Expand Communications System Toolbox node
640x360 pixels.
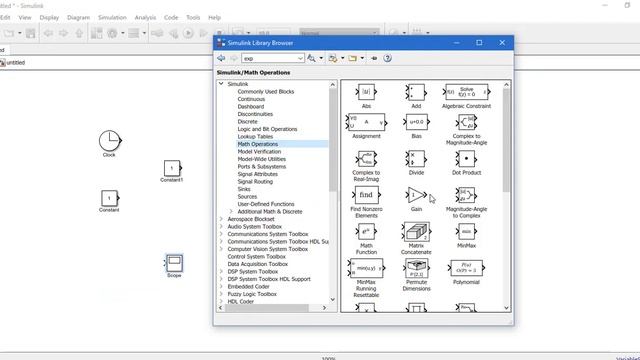coord(221,234)
